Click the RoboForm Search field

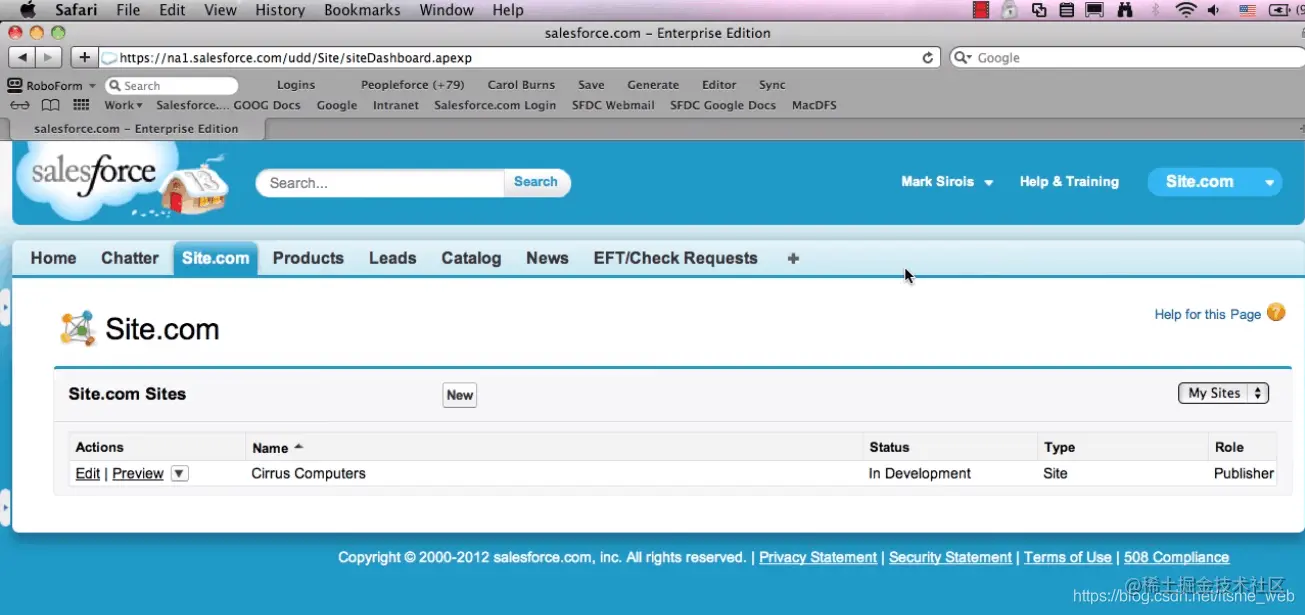pos(171,86)
